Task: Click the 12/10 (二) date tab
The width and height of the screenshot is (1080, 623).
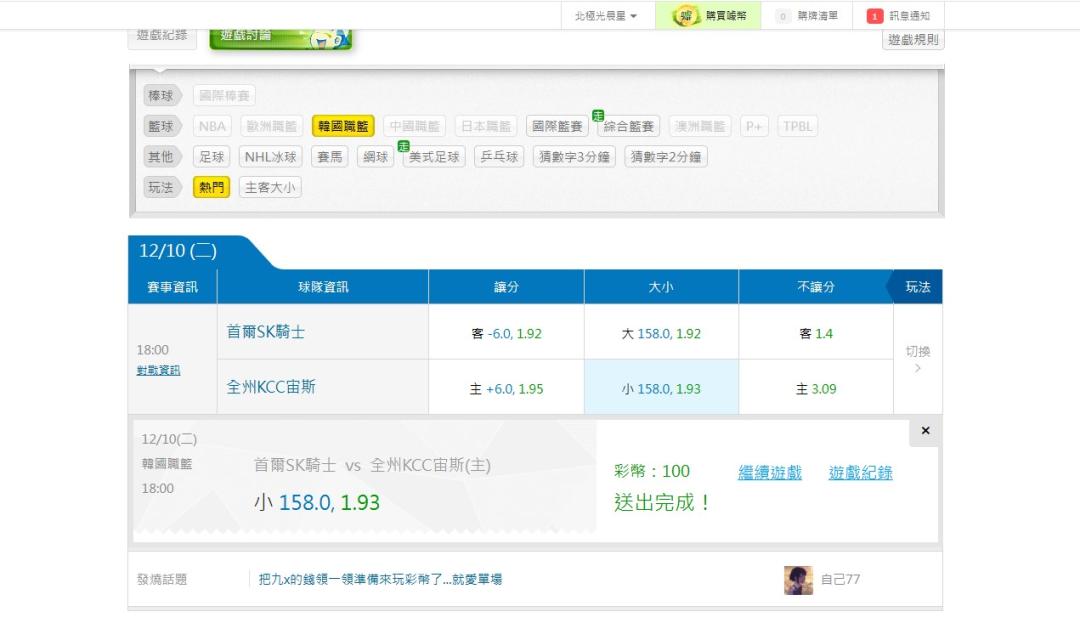Action: tap(178, 251)
